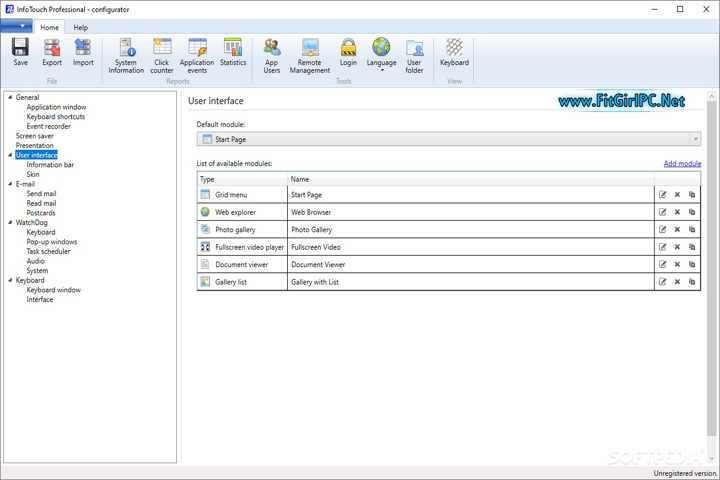Viewport: 720px width, 480px height.
Task: Launch Remote Management tool
Action: pos(310,53)
